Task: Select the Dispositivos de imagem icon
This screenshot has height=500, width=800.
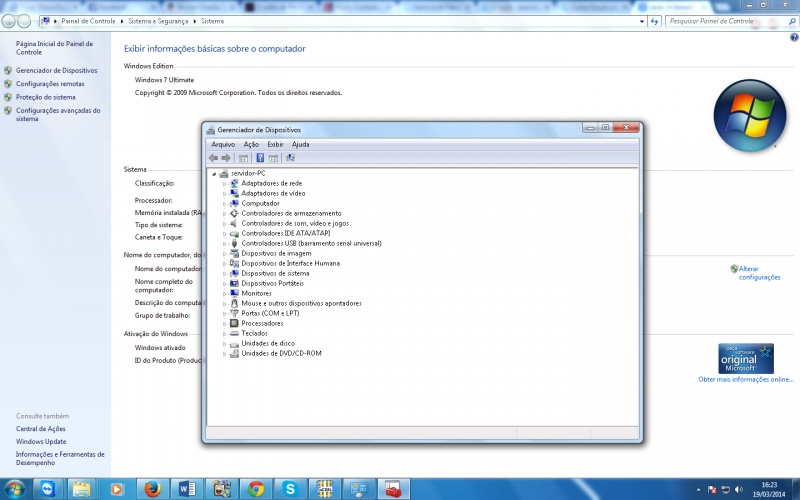Action: [x=234, y=254]
